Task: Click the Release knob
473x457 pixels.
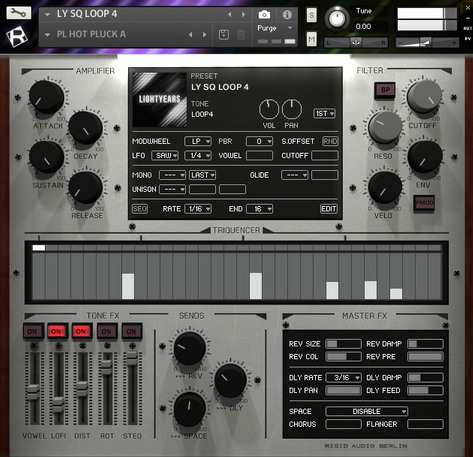Action: pyautogui.click(x=85, y=187)
